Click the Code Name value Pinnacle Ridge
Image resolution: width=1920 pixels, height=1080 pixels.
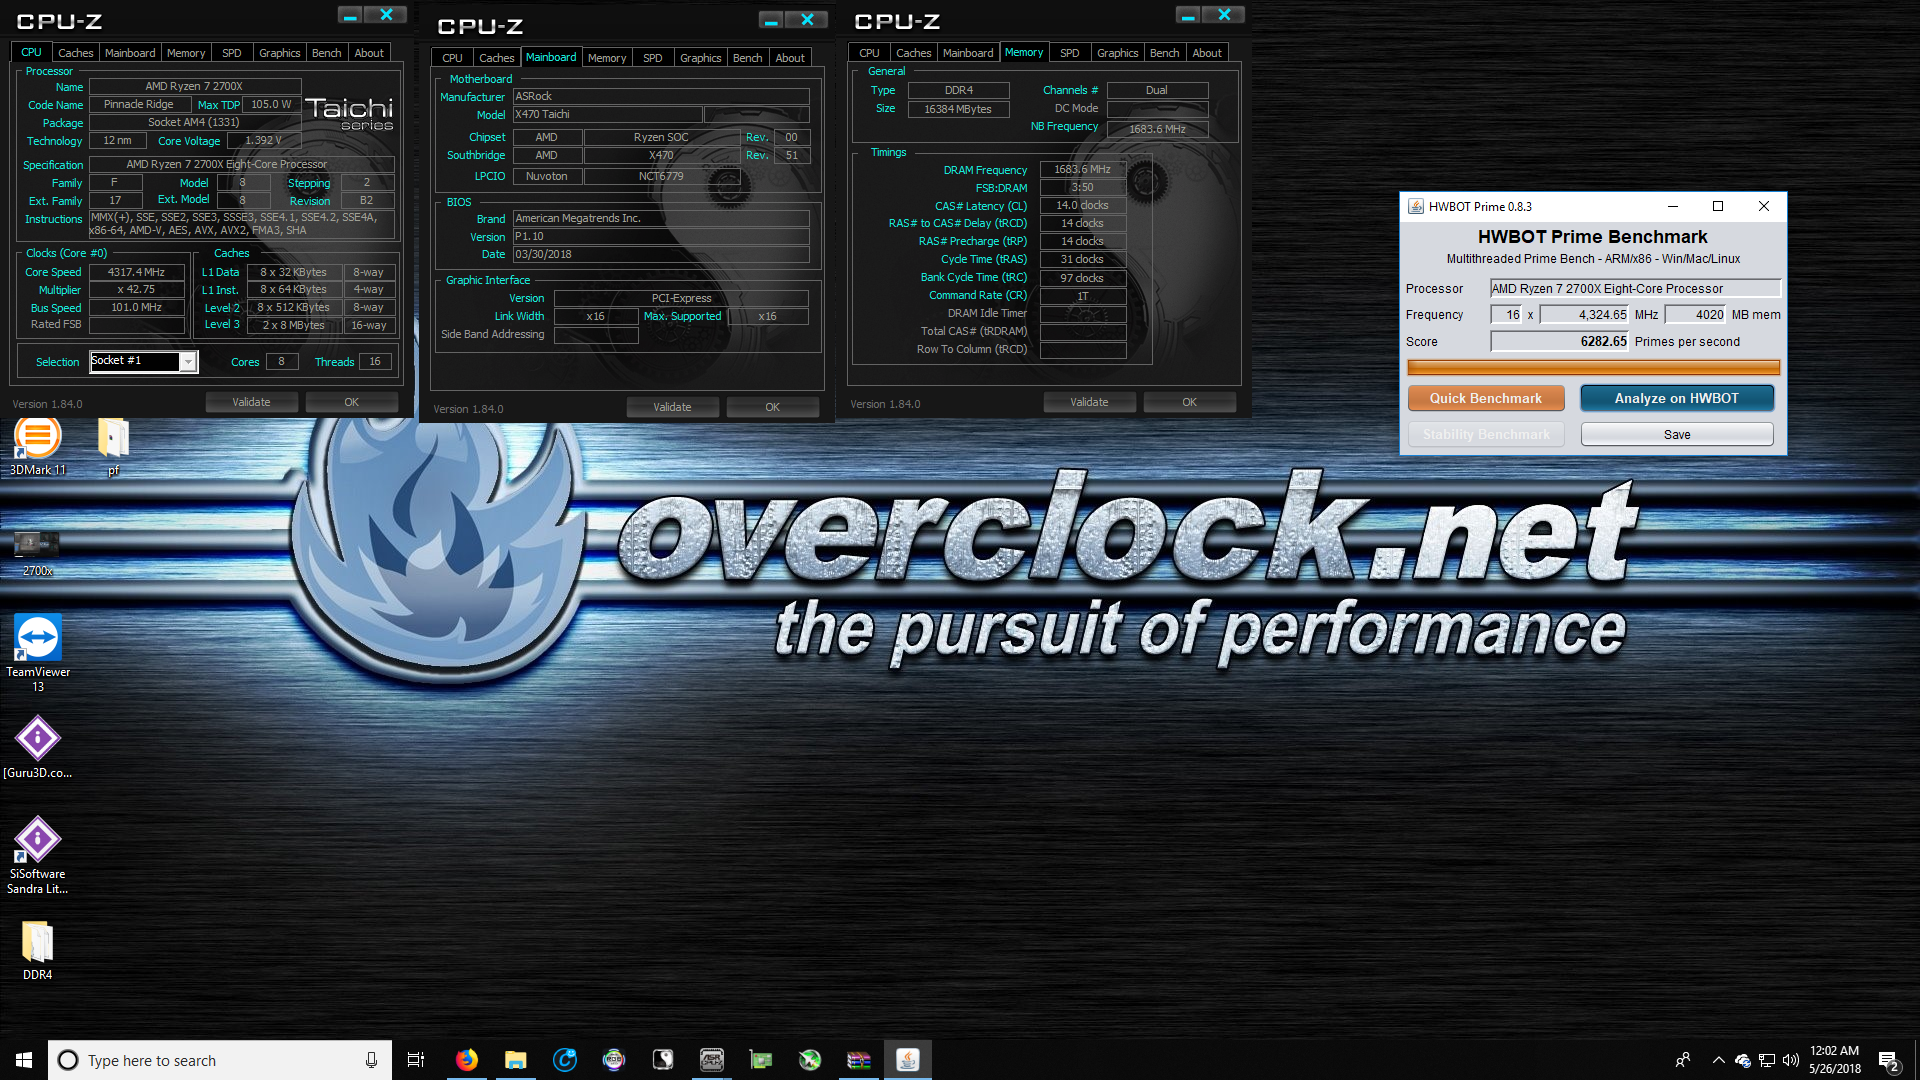[x=139, y=104]
